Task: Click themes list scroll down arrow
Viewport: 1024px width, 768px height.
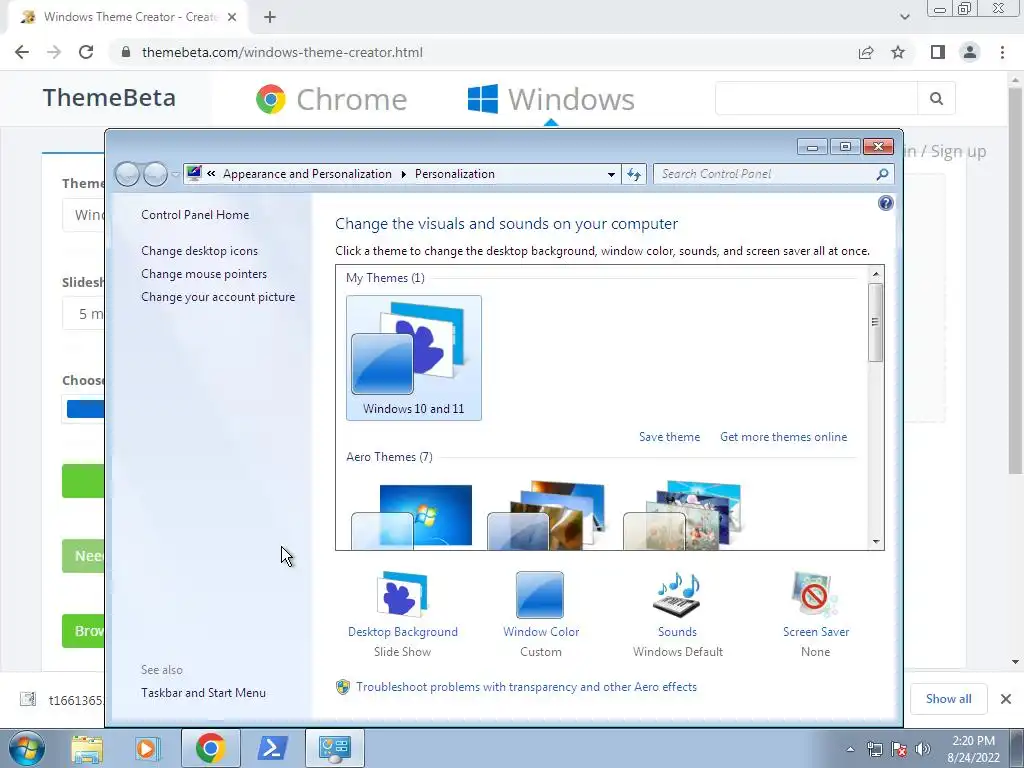Action: (876, 541)
